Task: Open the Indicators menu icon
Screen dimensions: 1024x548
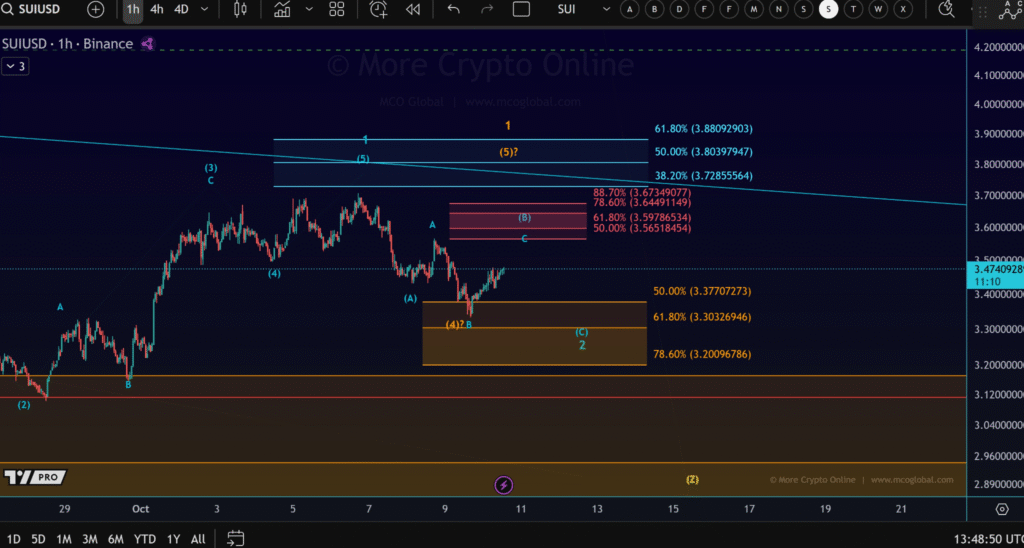Action: tap(282, 9)
